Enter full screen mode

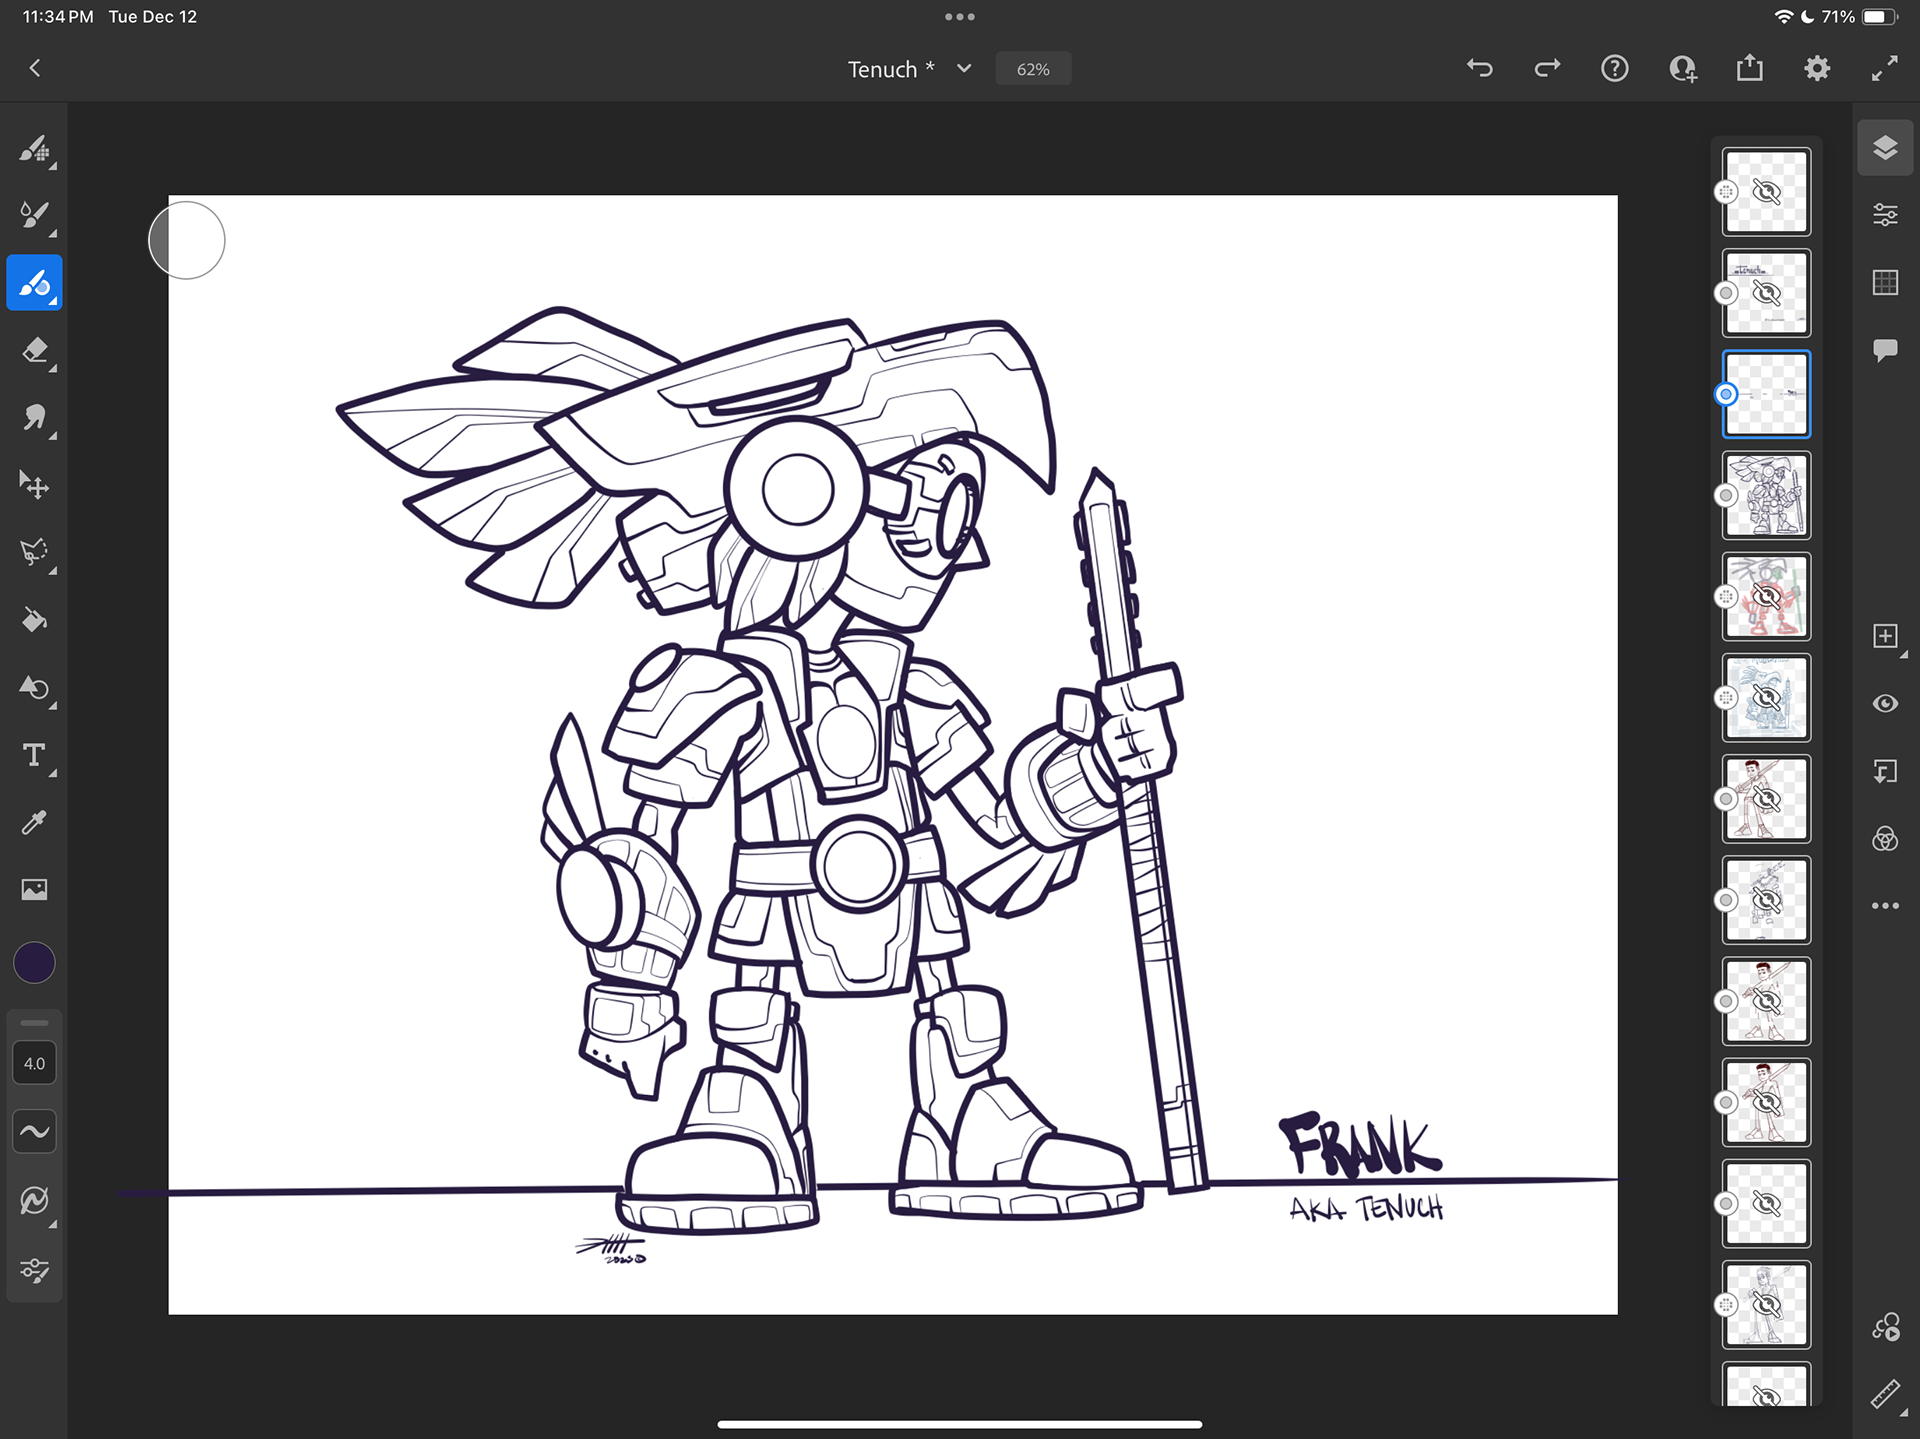pos(1885,68)
